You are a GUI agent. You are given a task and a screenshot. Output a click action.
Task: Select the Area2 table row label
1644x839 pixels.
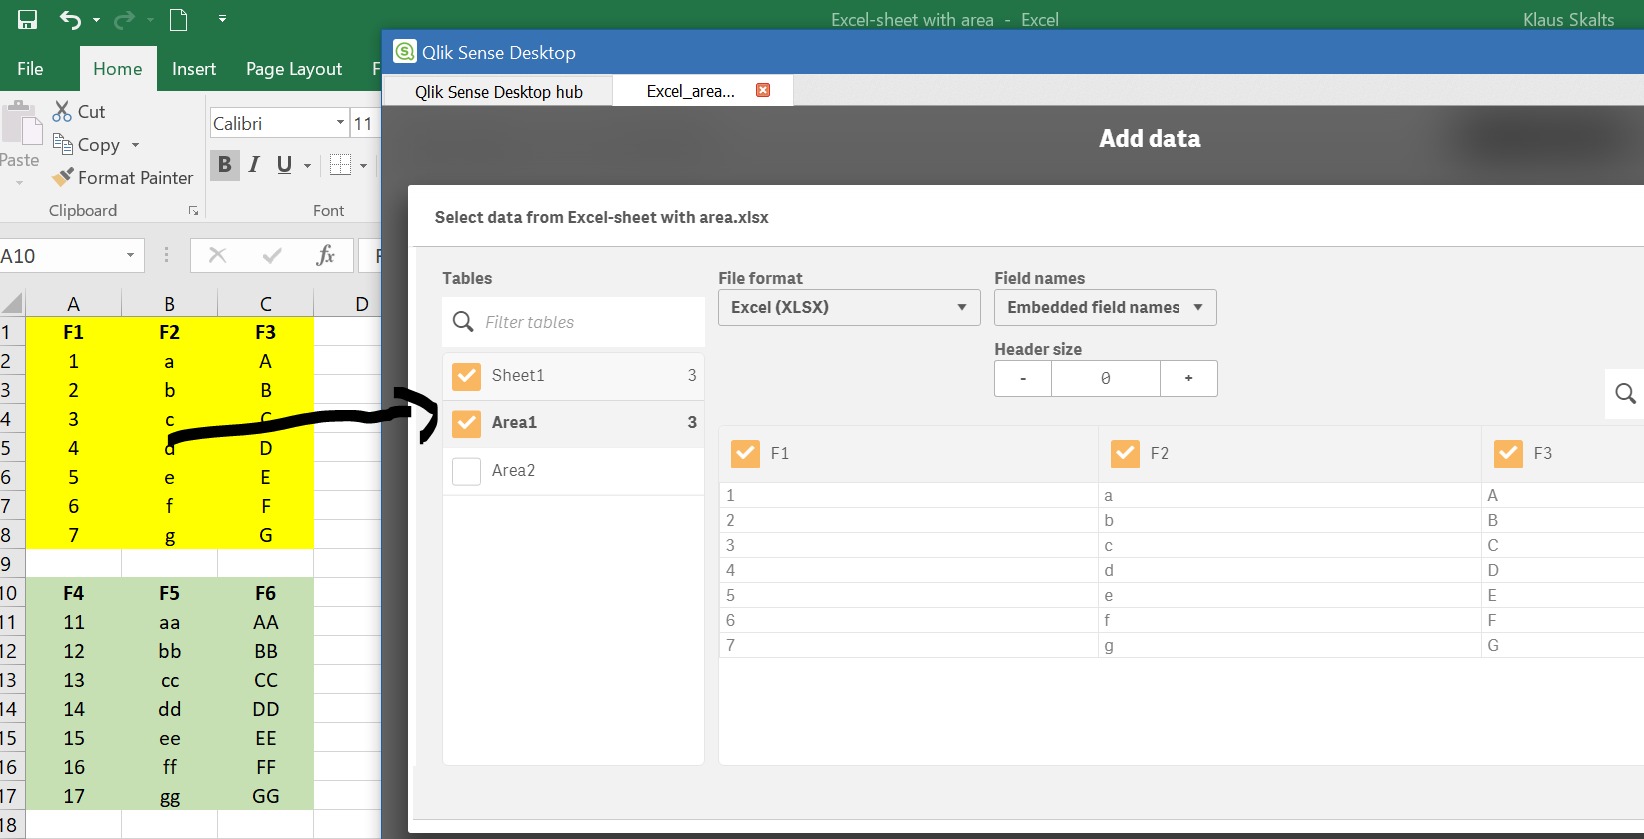[x=513, y=471]
